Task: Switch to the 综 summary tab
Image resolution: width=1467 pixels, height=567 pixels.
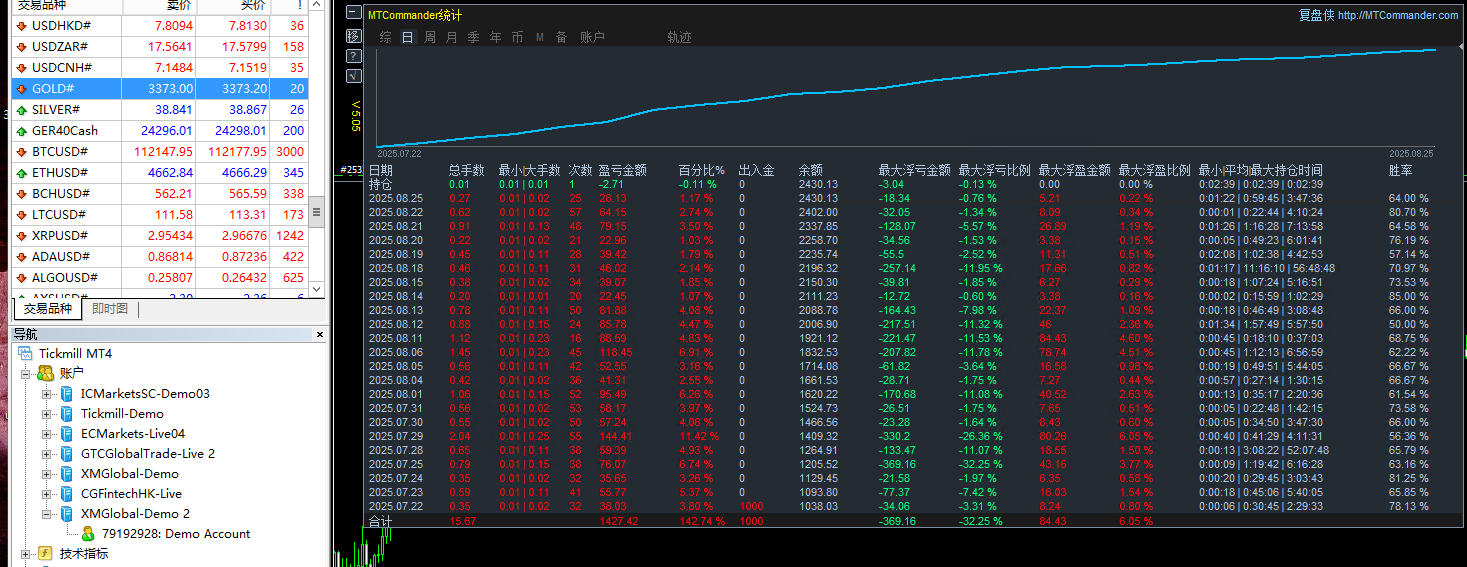Action: [x=386, y=37]
